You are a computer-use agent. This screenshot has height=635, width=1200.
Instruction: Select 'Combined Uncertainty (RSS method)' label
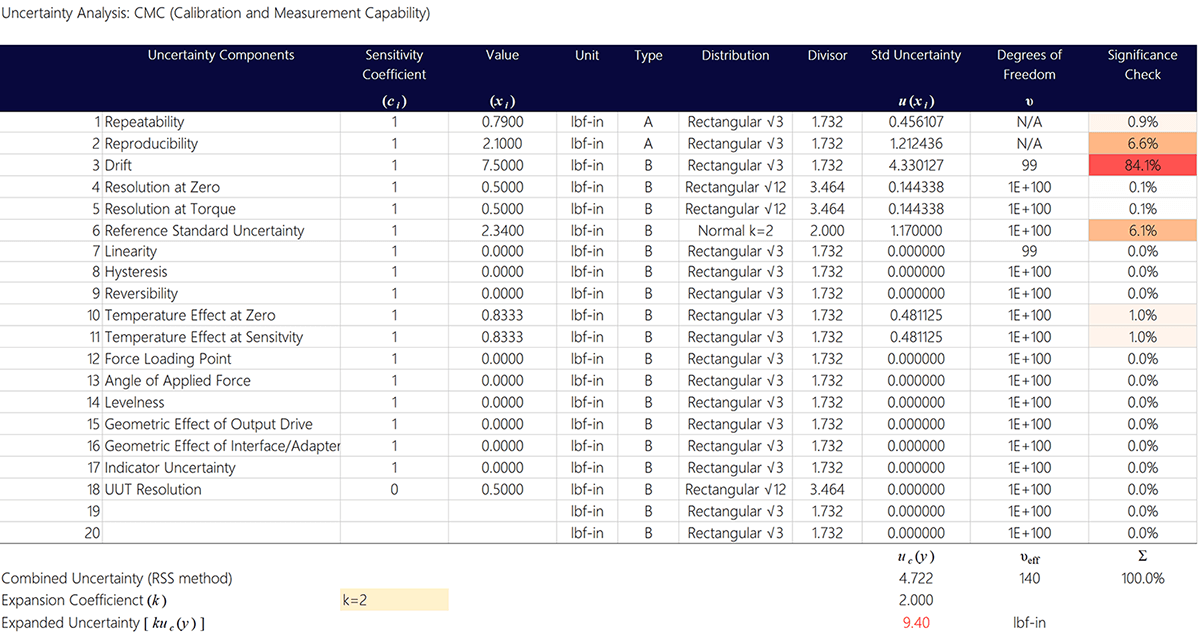tap(117, 578)
